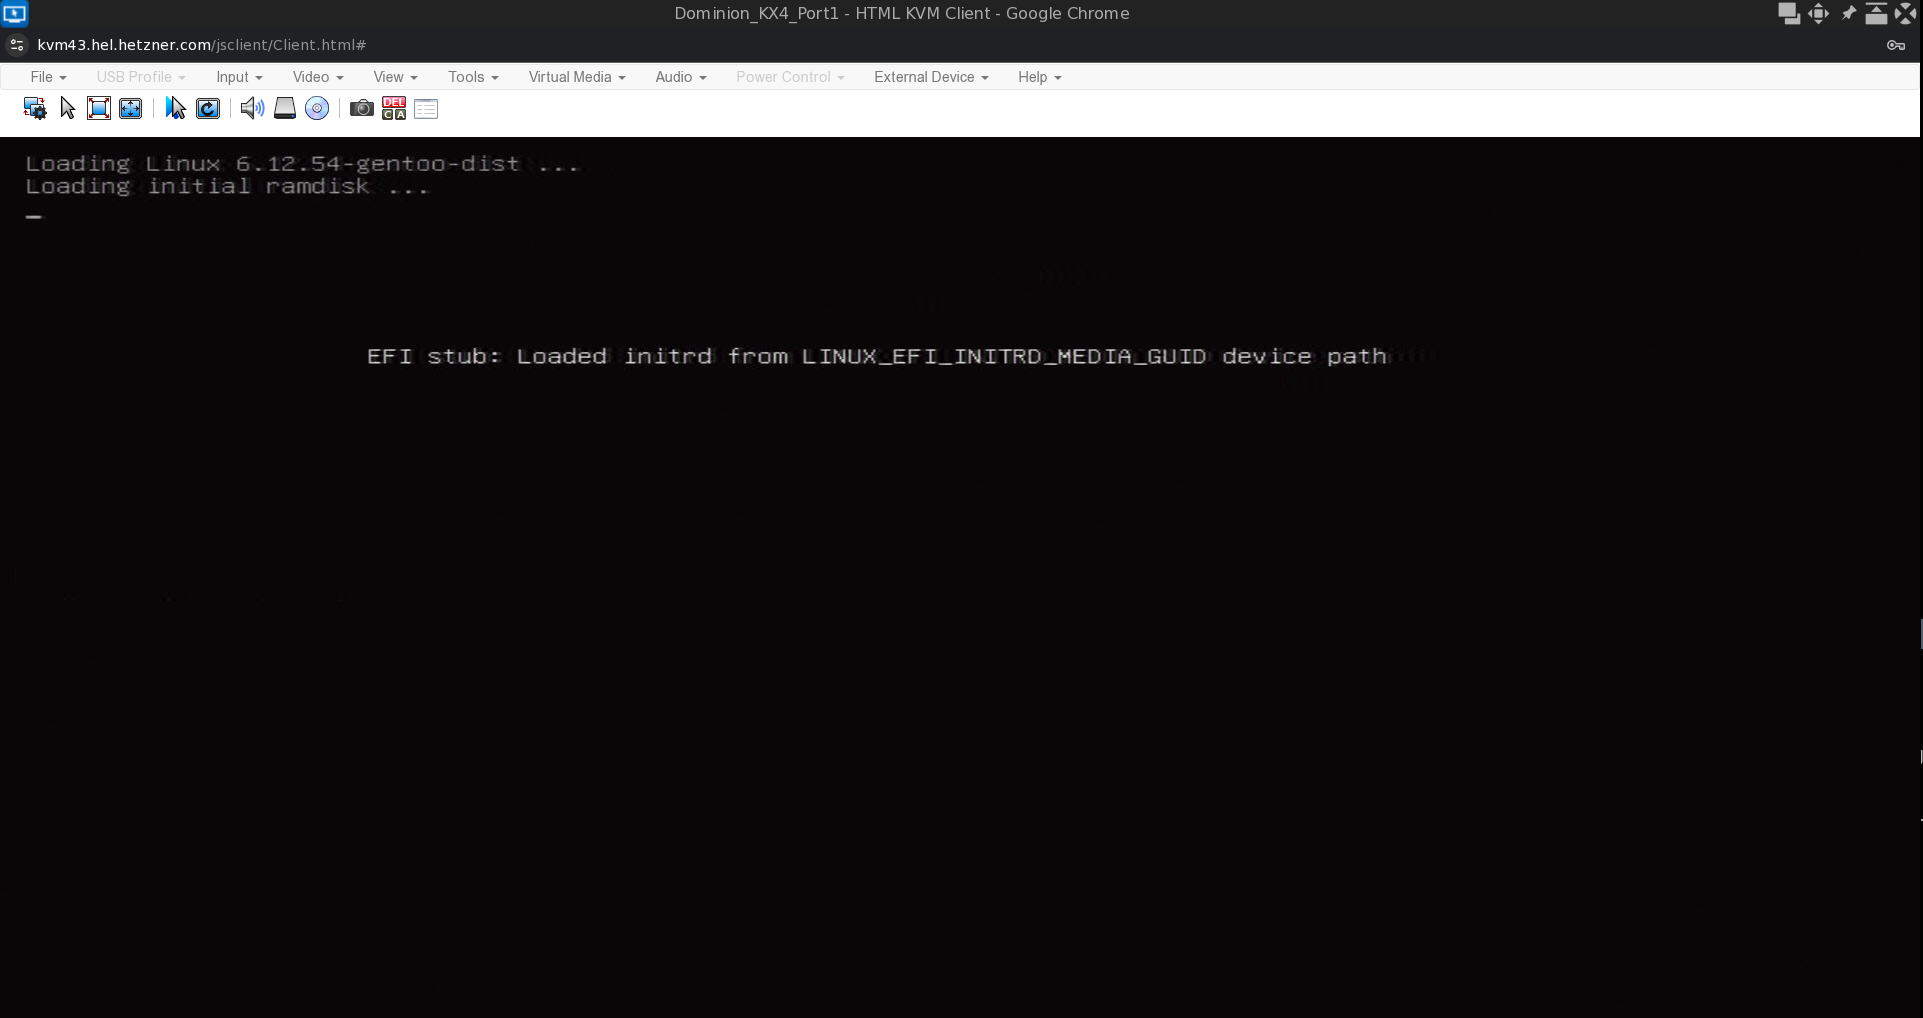Click the Help menu
This screenshot has height=1018, width=1923.
pyautogui.click(x=1039, y=77)
